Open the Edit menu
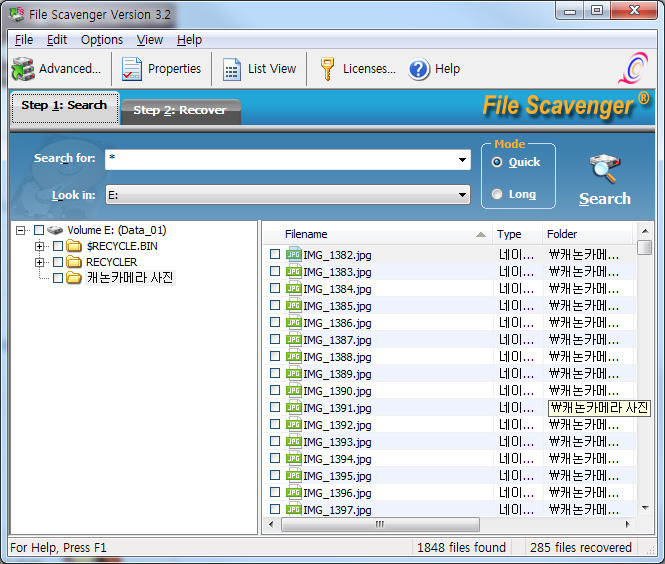Image resolution: width=665 pixels, height=564 pixels. coord(57,40)
